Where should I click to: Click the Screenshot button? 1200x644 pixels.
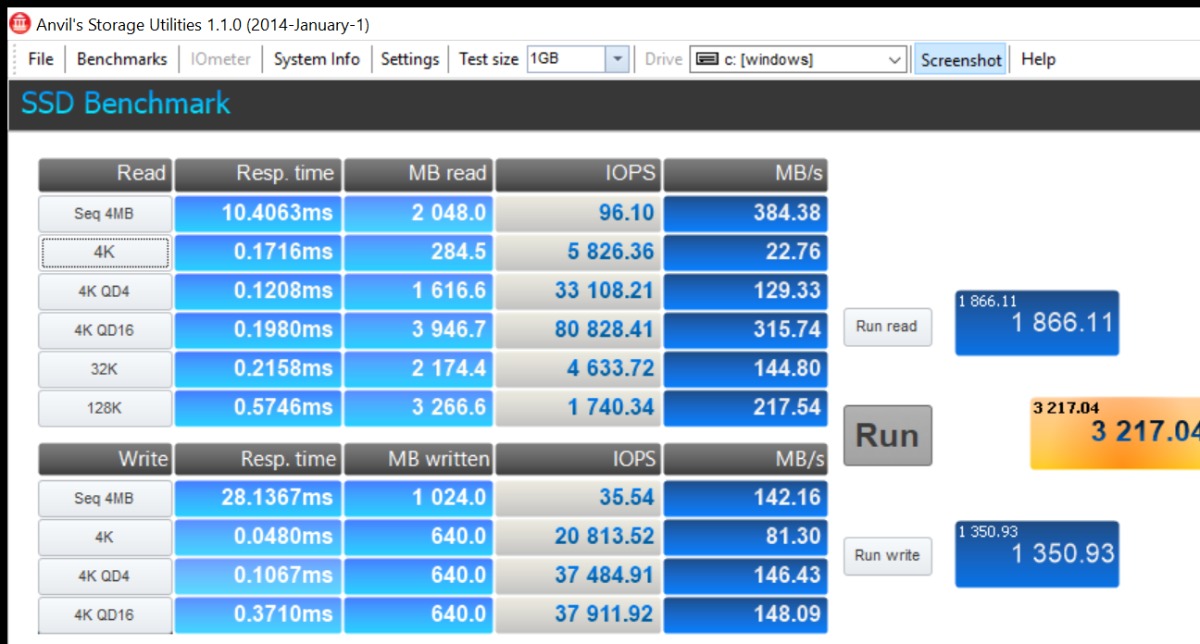pos(961,60)
